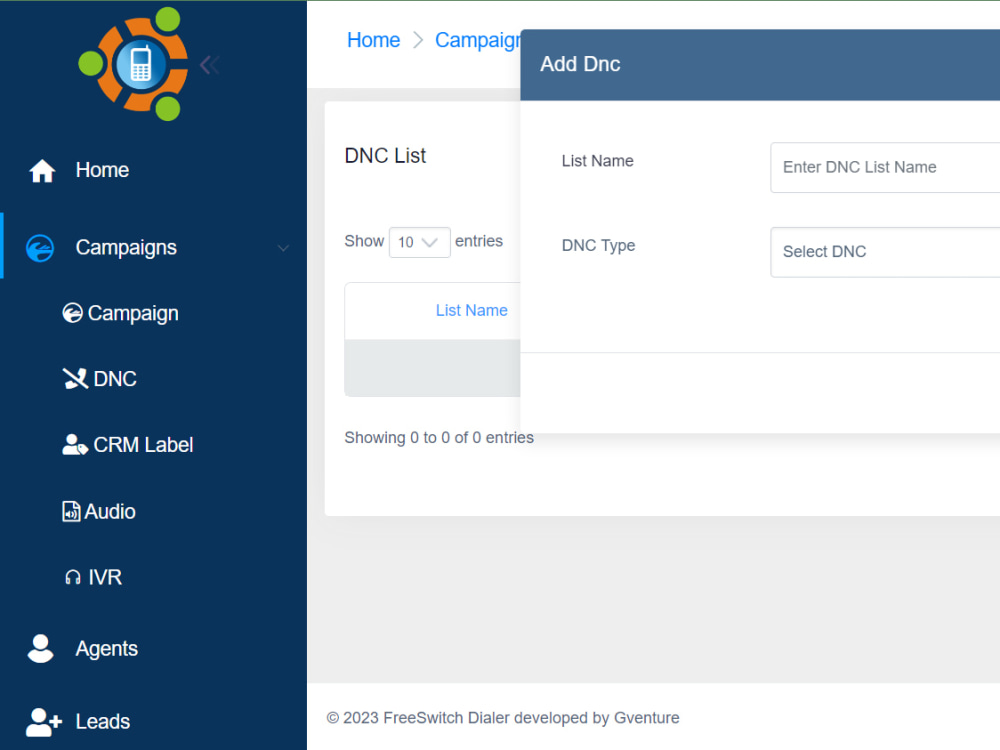Click the Home breadcrumb link
The width and height of the screenshot is (1000, 750).
[x=373, y=40]
